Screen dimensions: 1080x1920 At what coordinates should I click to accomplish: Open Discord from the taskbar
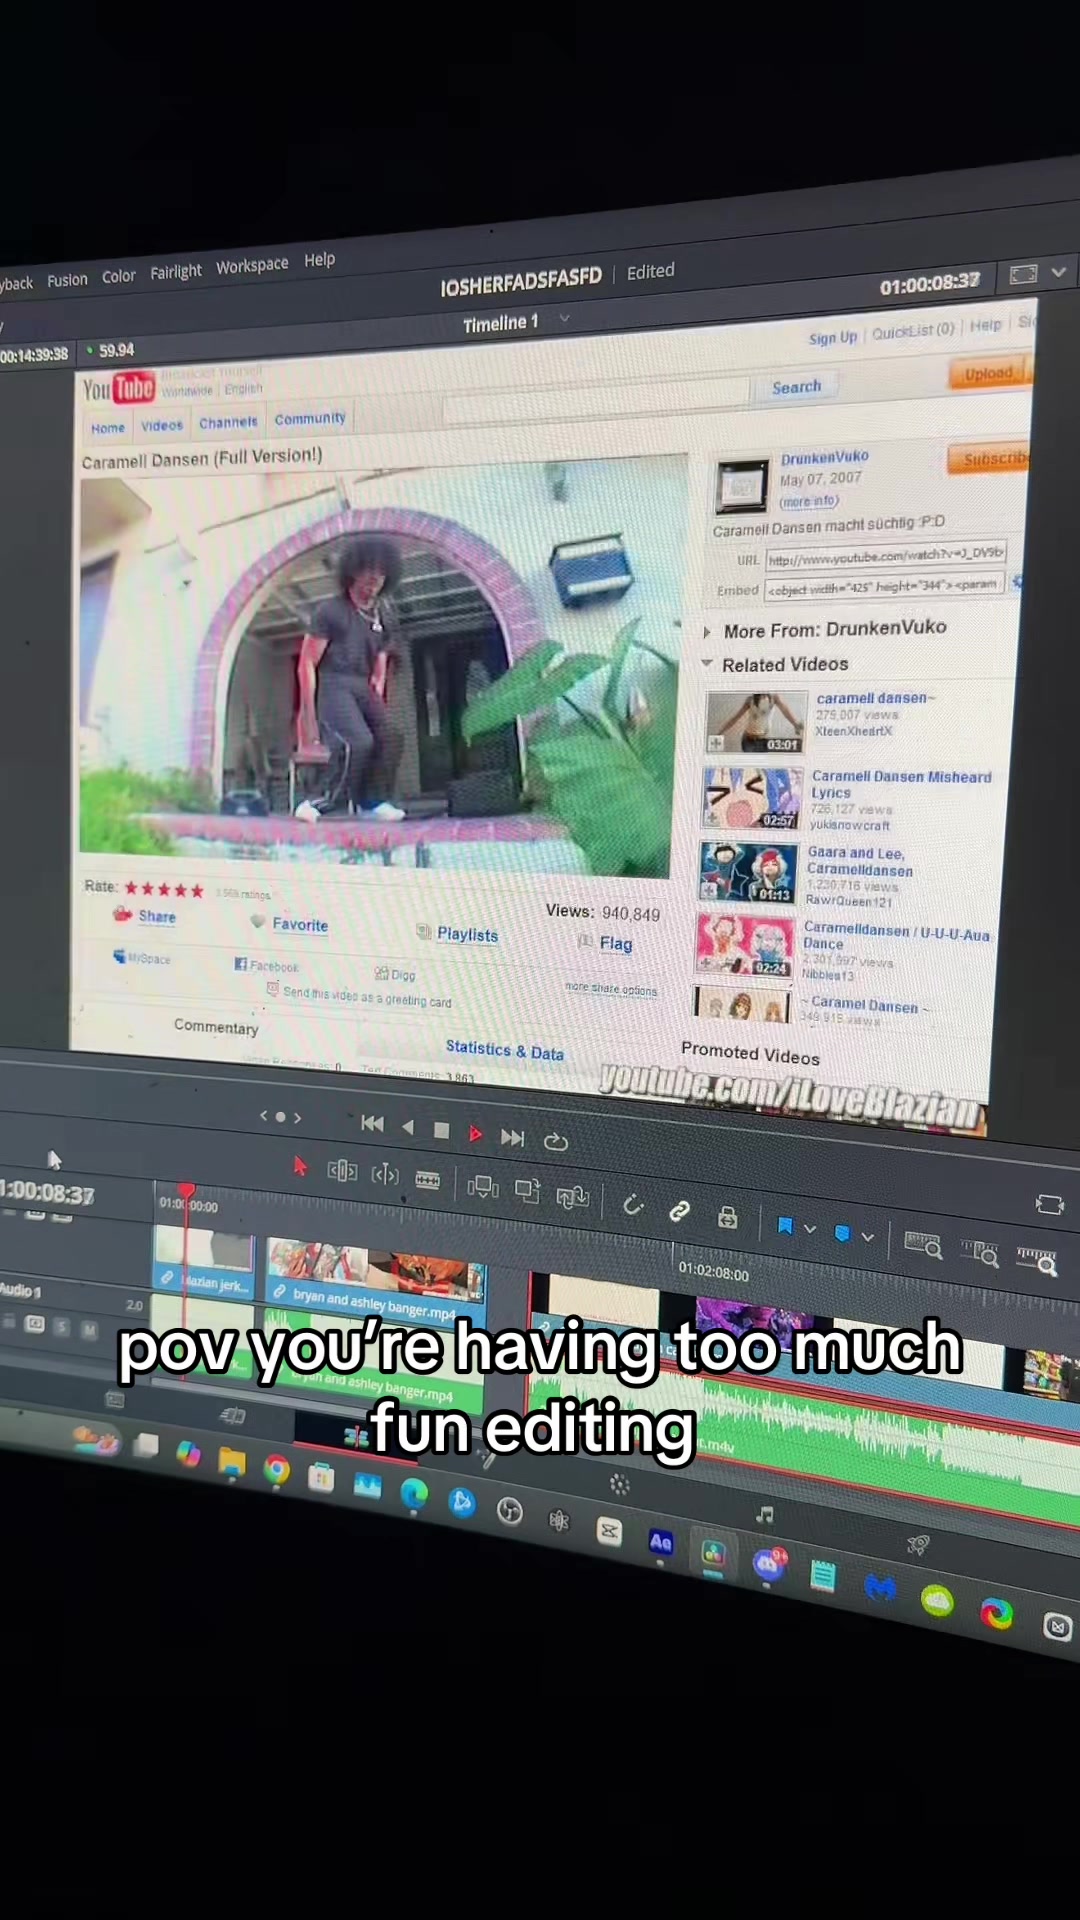click(x=769, y=1563)
